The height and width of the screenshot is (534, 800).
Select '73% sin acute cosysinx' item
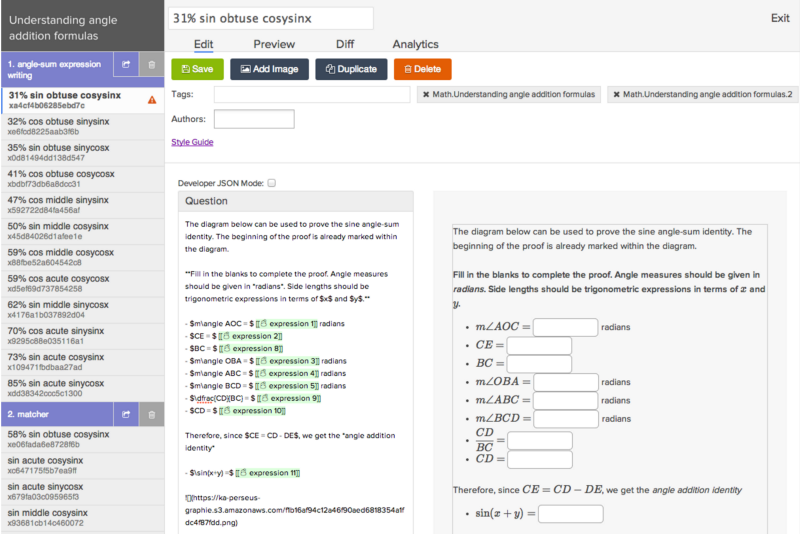83,362
